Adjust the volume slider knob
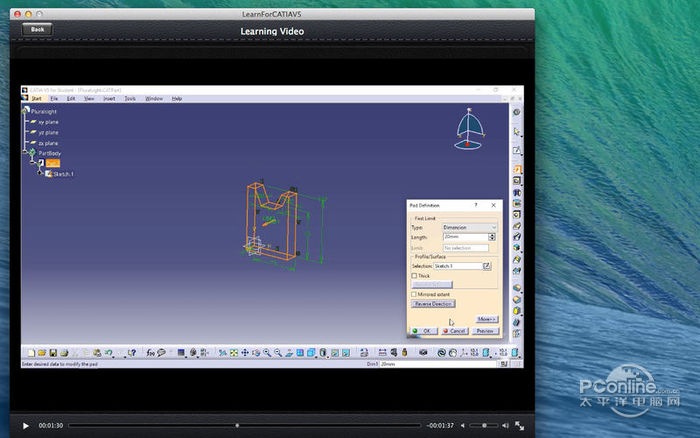 (484, 426)
